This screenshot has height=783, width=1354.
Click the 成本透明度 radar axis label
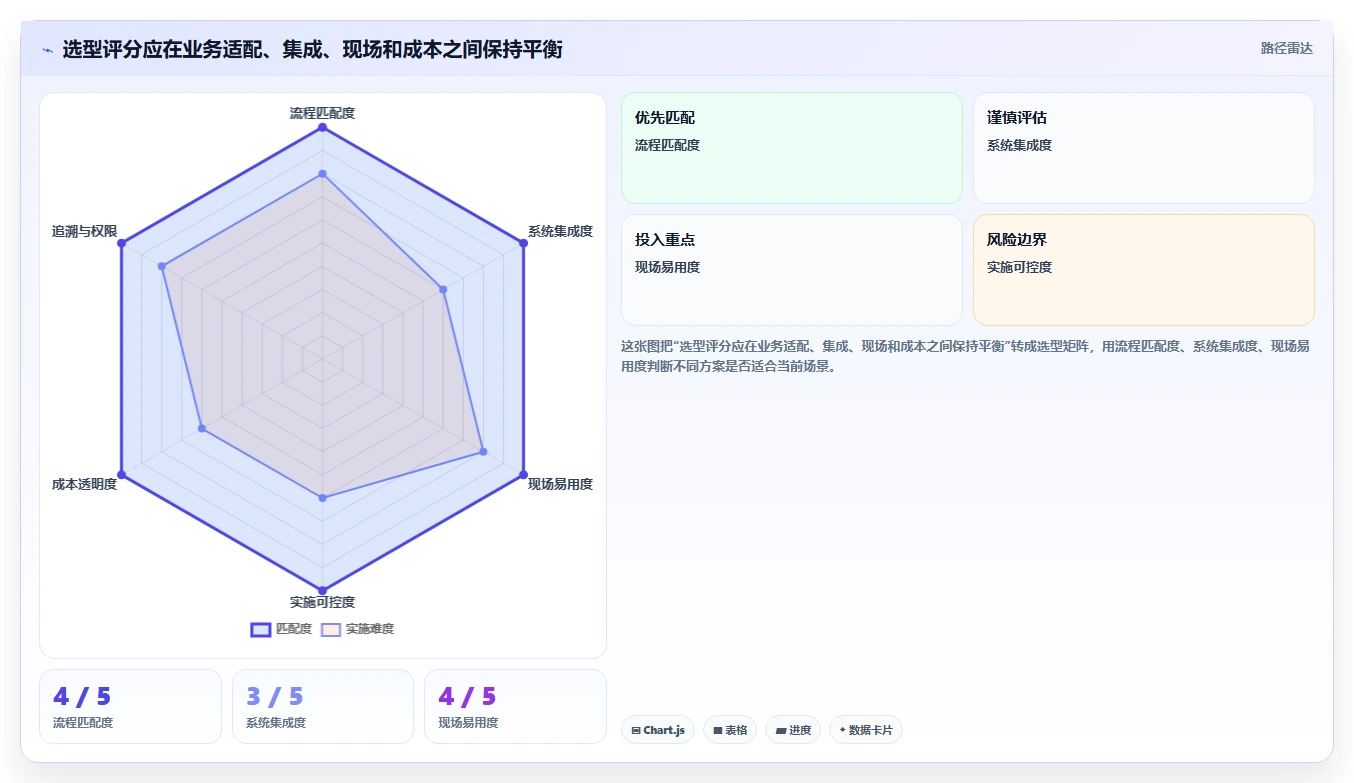click(x=84, y=484)
